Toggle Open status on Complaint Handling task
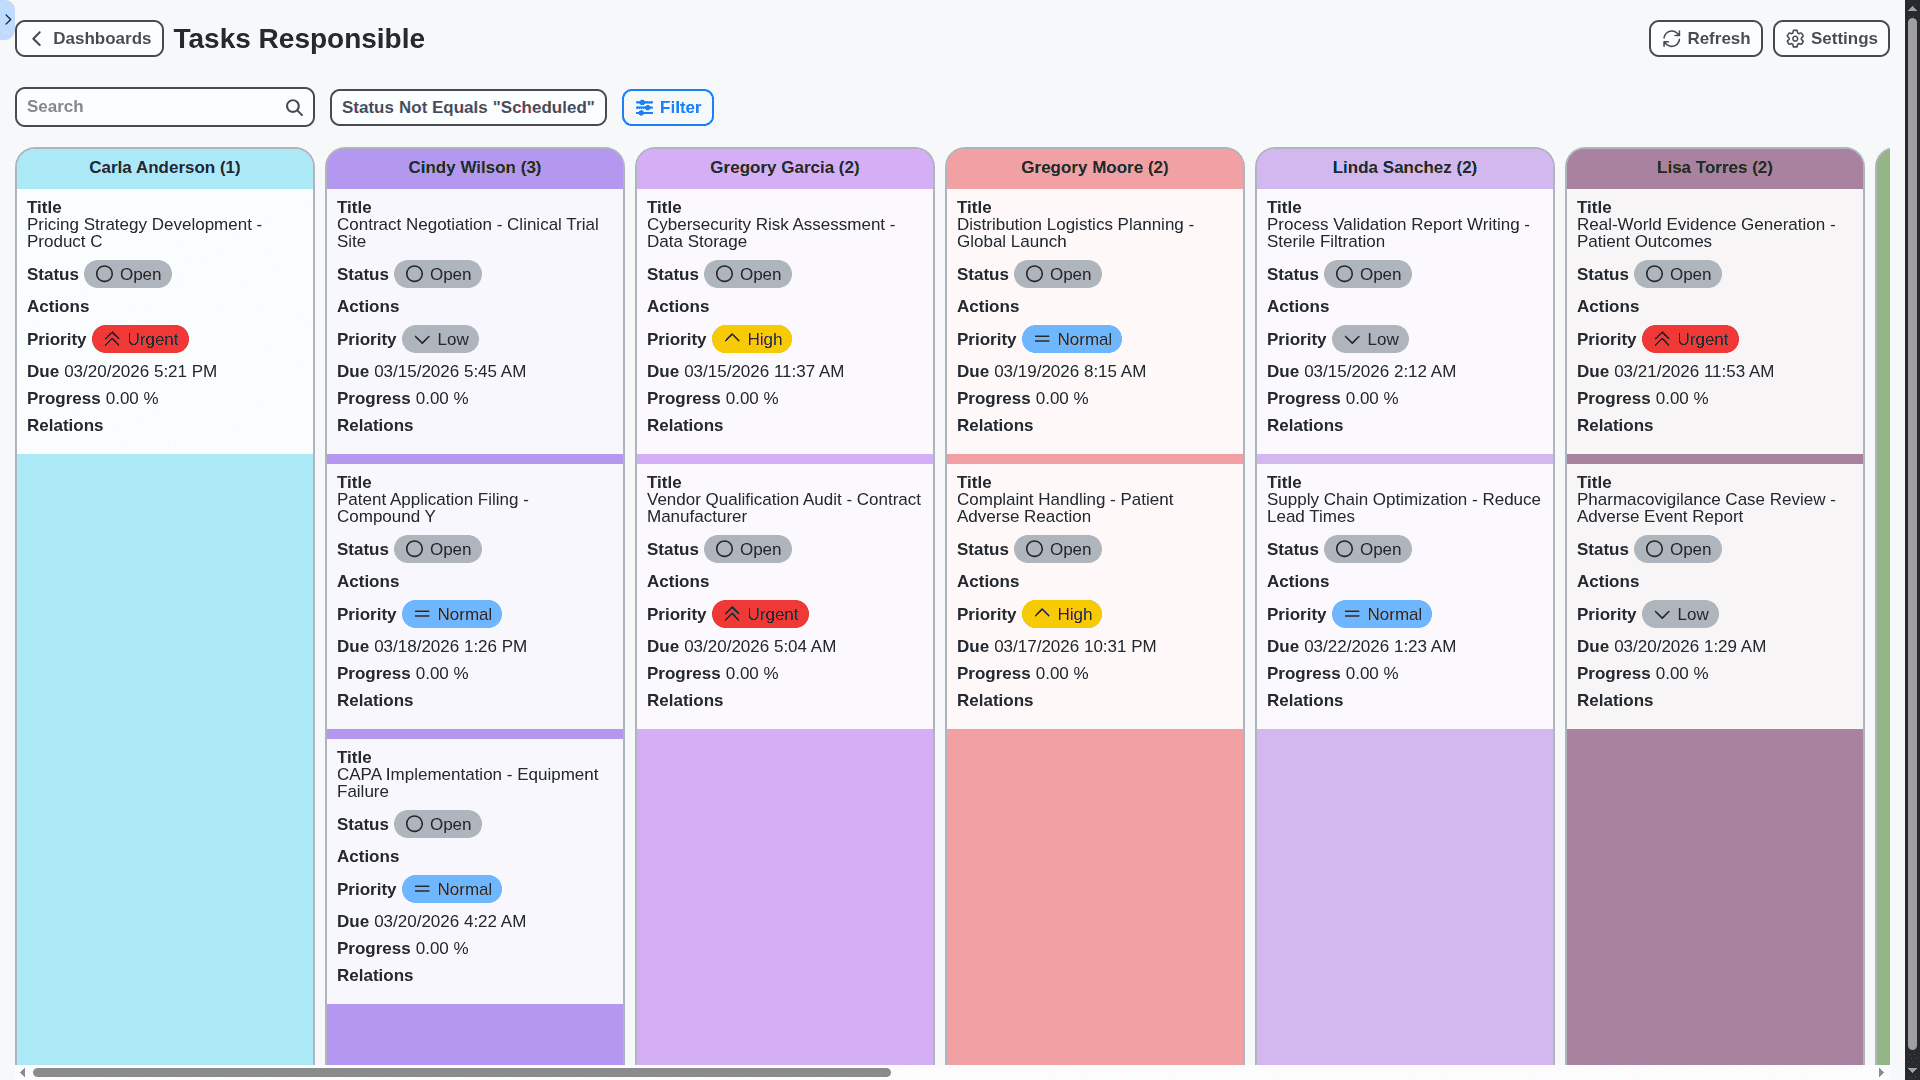Image resolution: width=1920 pixels, height=1080 pixels. point(1058,549)
